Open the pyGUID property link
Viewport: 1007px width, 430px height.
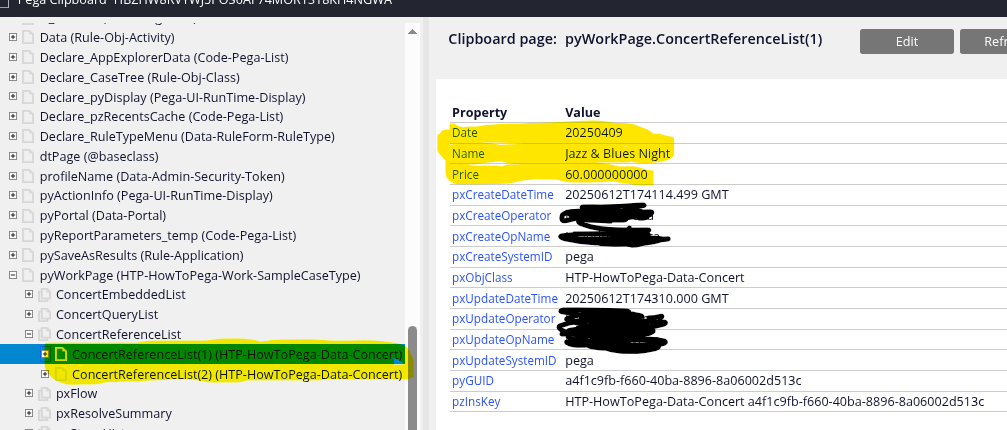coord(473,381)
